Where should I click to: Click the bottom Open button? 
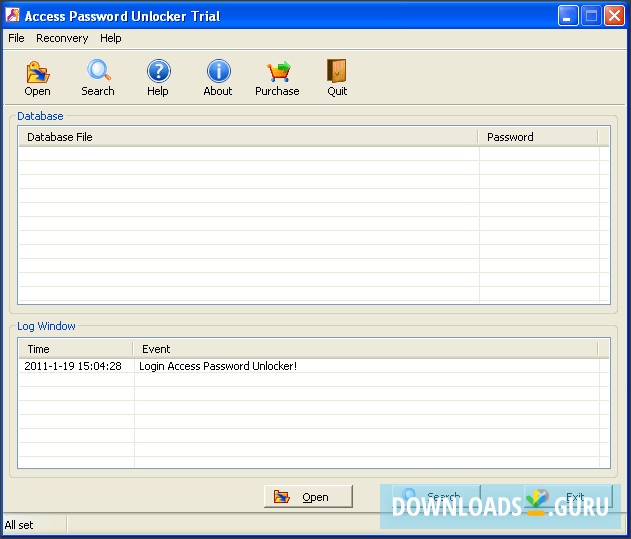pyautogui.click(x=308, y=497)
